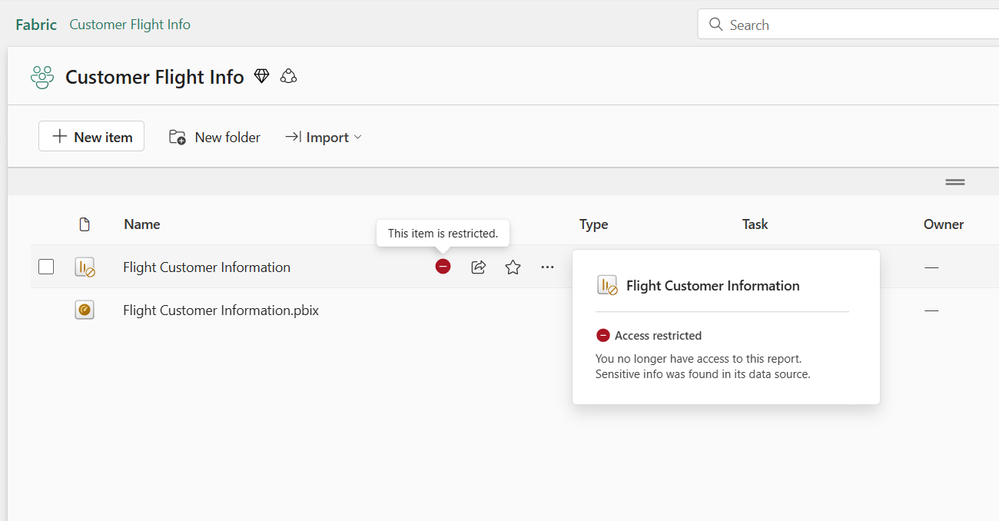This screenshot has width=999, height=521.
Task: Open the Flight Customer Information.pbix item
Action: pyautogui.click(x=221, y=310)
